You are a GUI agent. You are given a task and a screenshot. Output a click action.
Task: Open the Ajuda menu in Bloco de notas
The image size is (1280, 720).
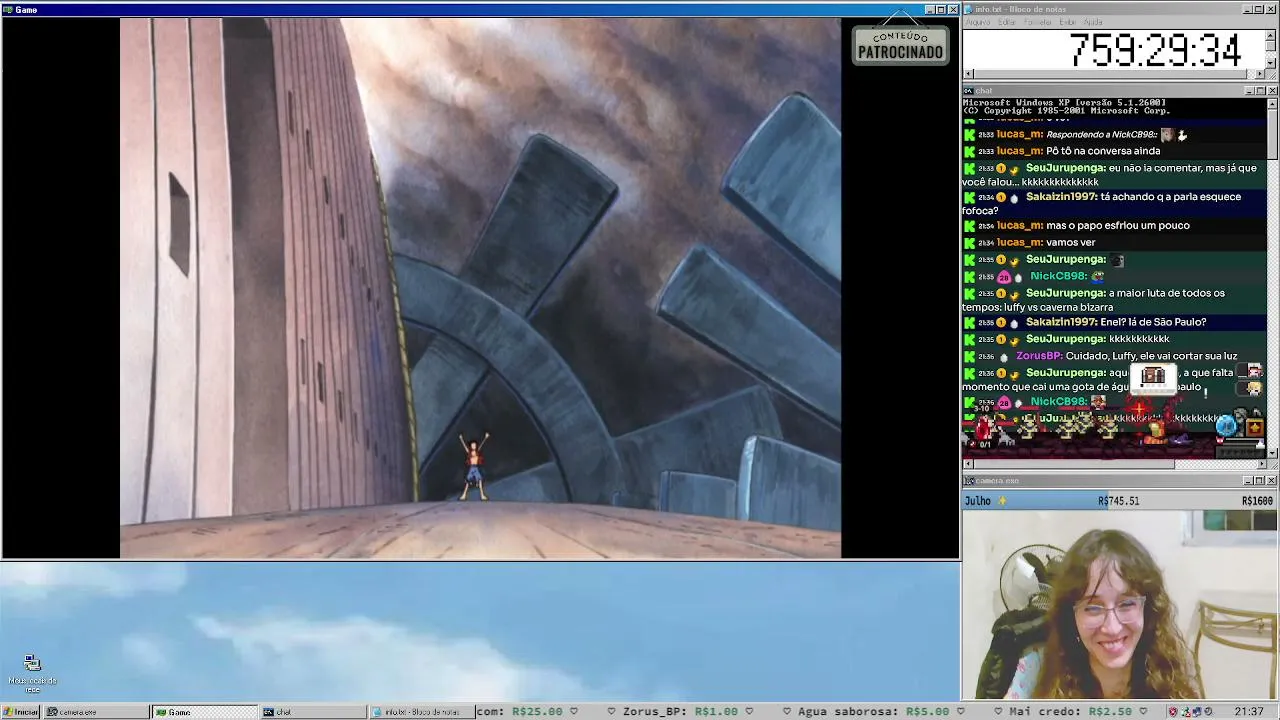coord(1093,22)
